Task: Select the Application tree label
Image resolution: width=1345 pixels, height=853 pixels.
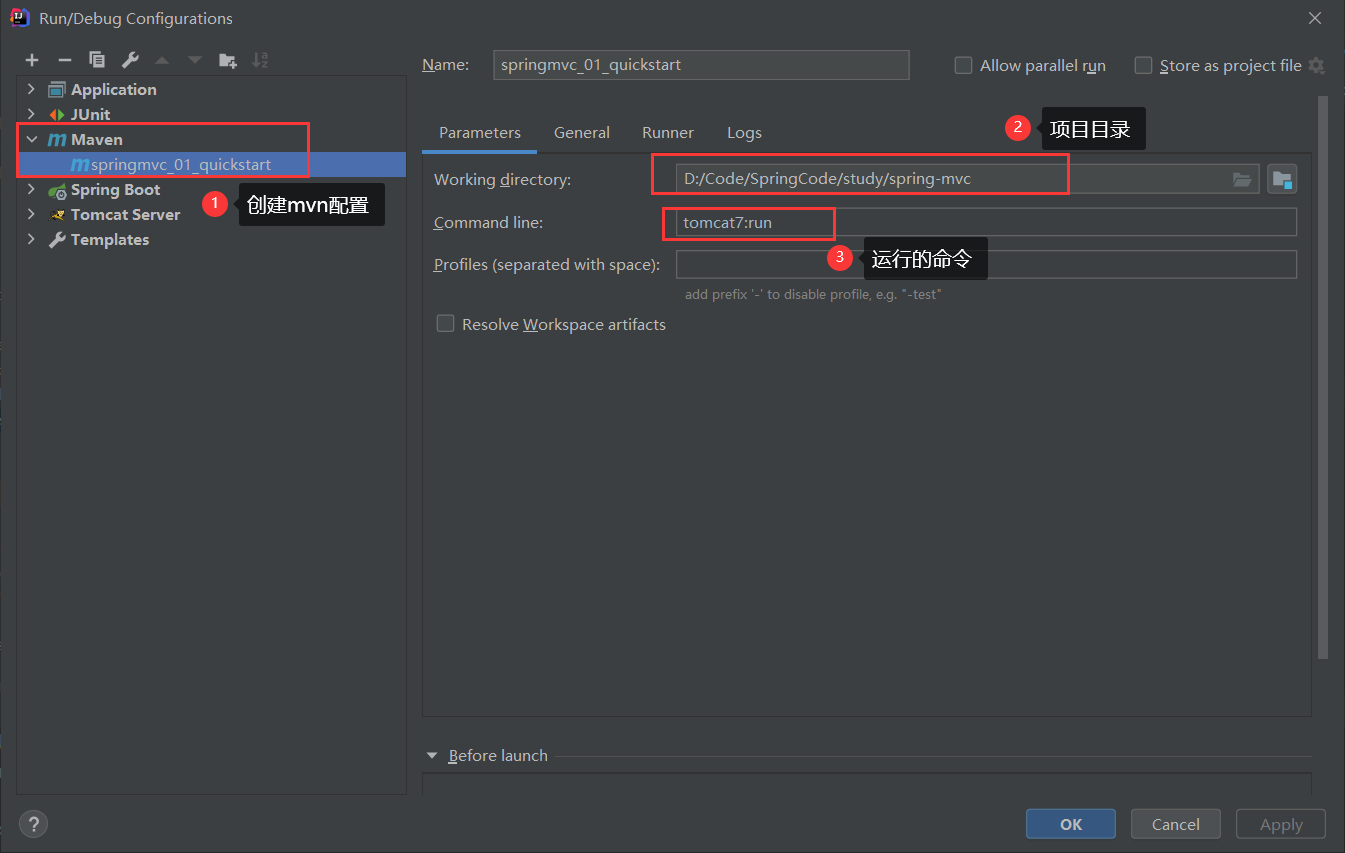Action: click(114, 89)
